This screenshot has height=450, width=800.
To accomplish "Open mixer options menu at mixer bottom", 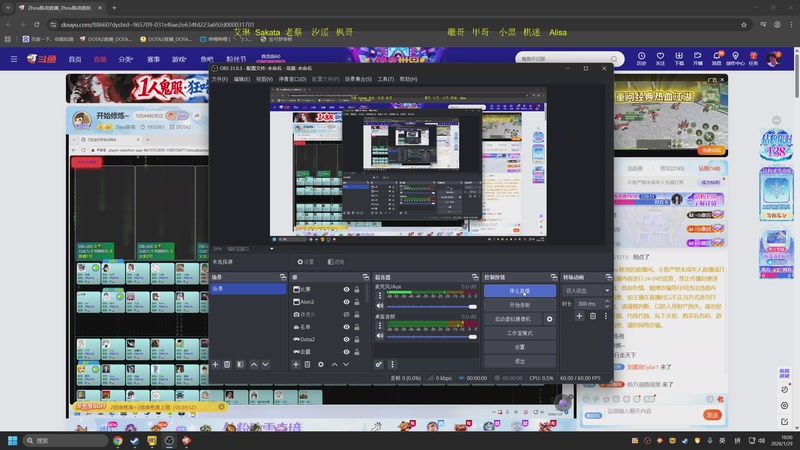I will (x=392, y=364).
